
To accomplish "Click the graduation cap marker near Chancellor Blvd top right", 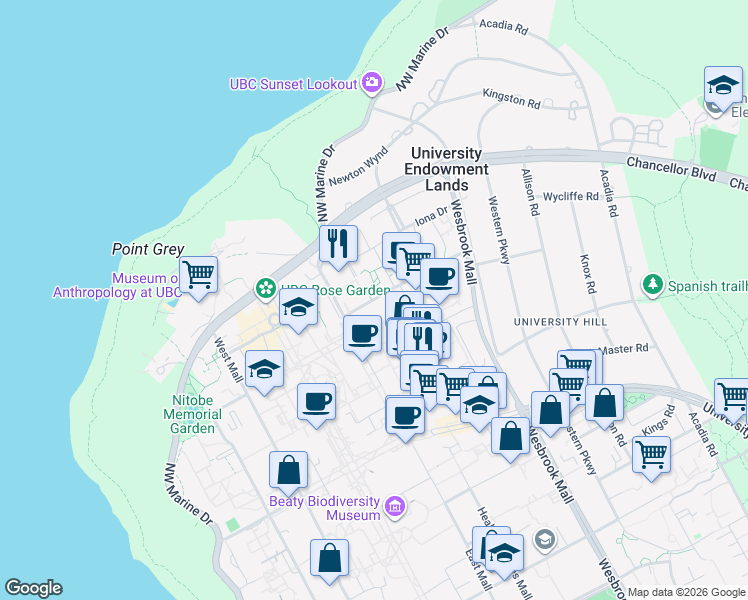I will (x=723, y=86).
